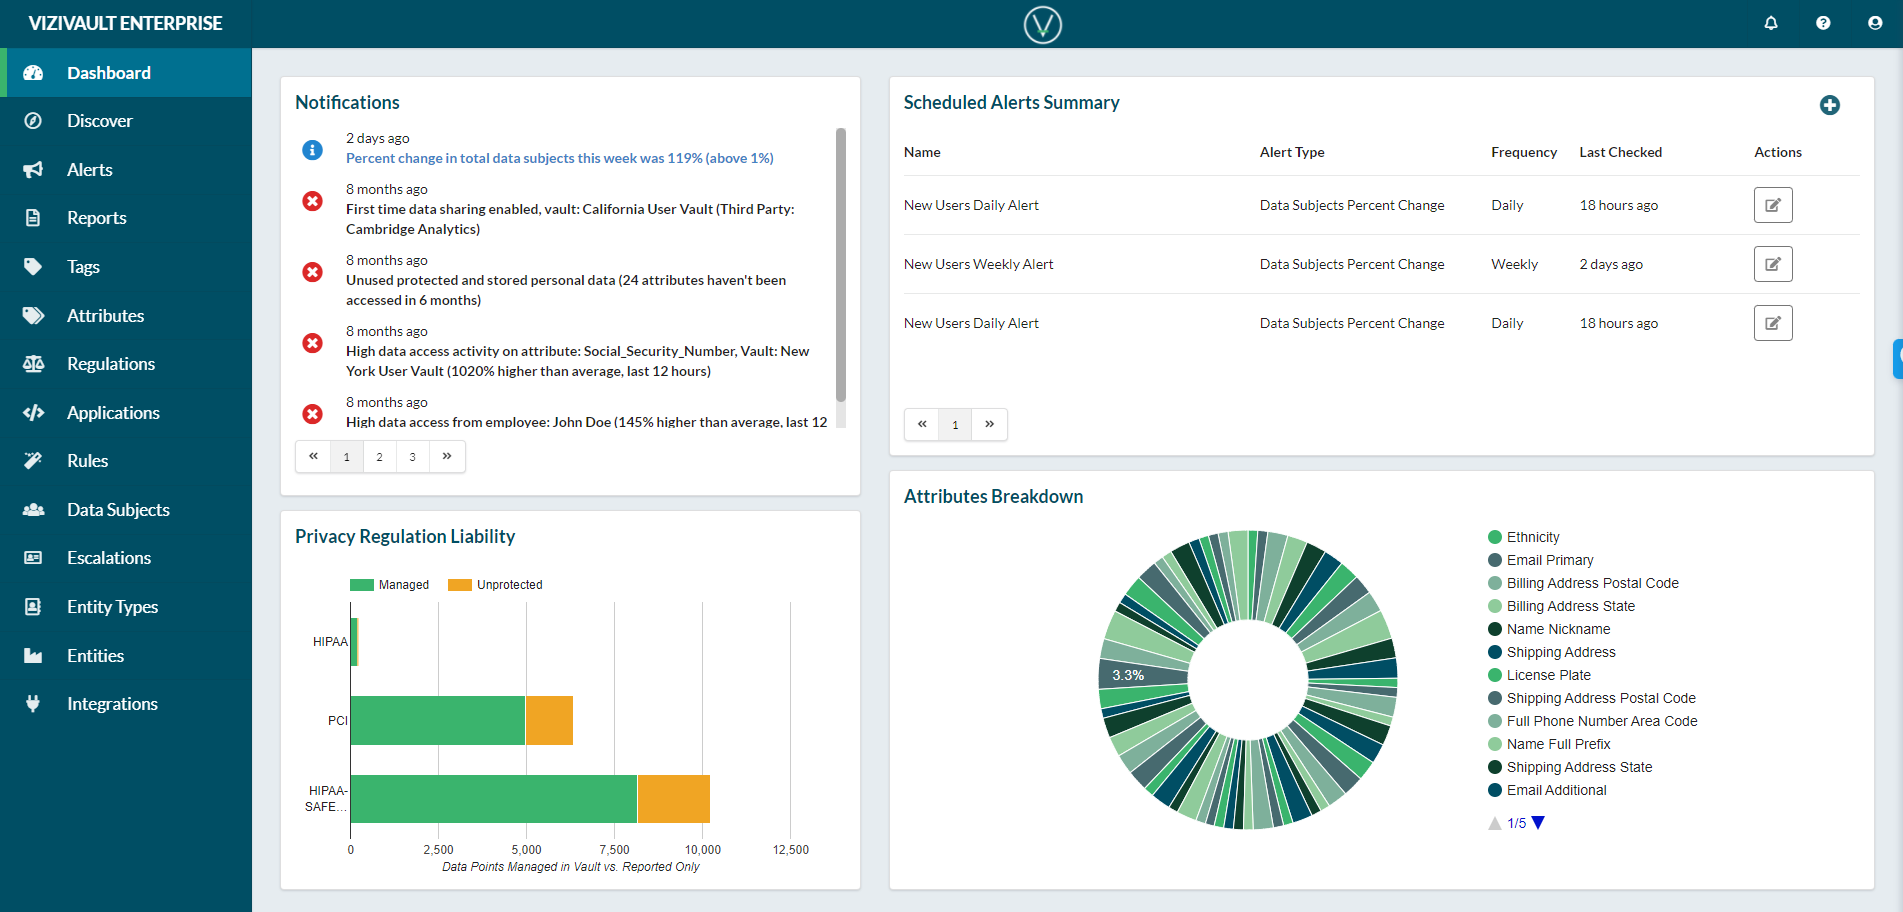Go to notifications page 3

412,456
